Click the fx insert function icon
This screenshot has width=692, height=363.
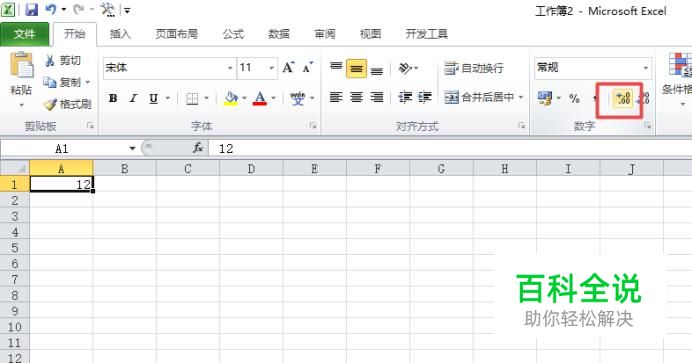(198, 148)
